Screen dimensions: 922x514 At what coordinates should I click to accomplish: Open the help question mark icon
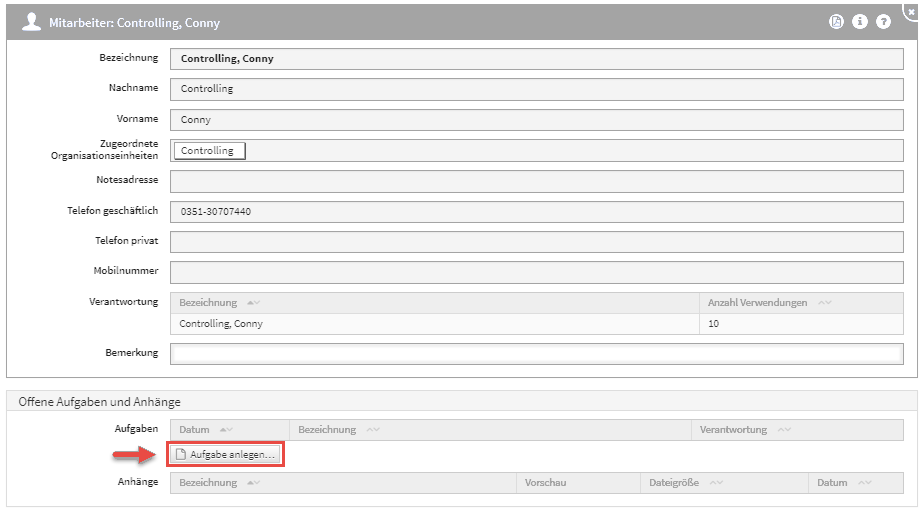click(883, 22)
